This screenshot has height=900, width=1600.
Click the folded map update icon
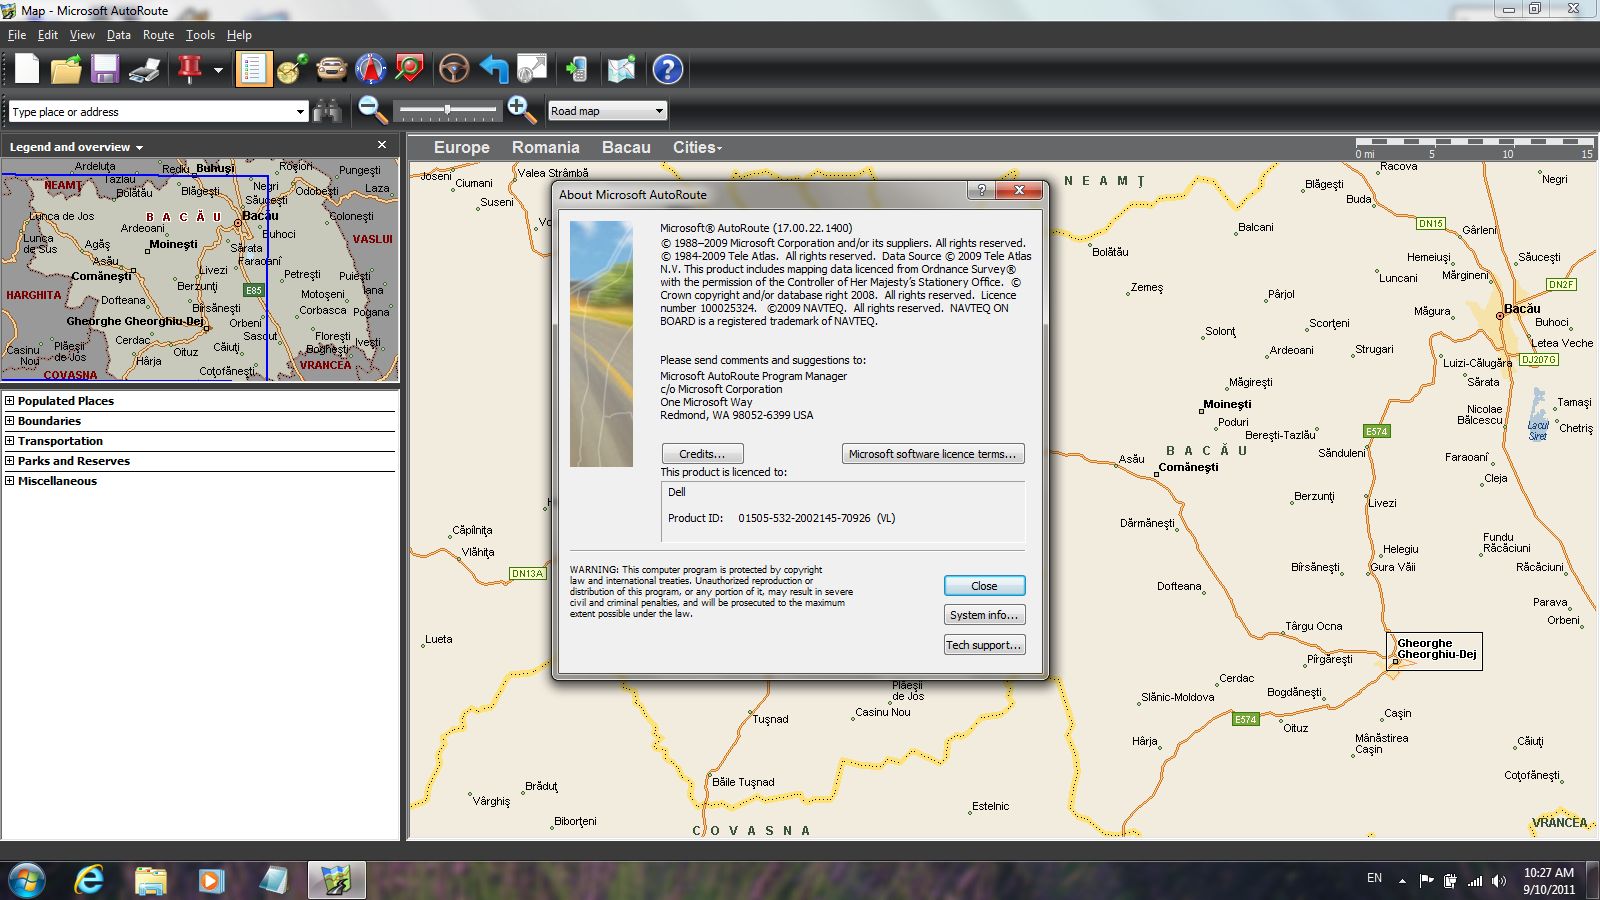(x=621, y=69)
